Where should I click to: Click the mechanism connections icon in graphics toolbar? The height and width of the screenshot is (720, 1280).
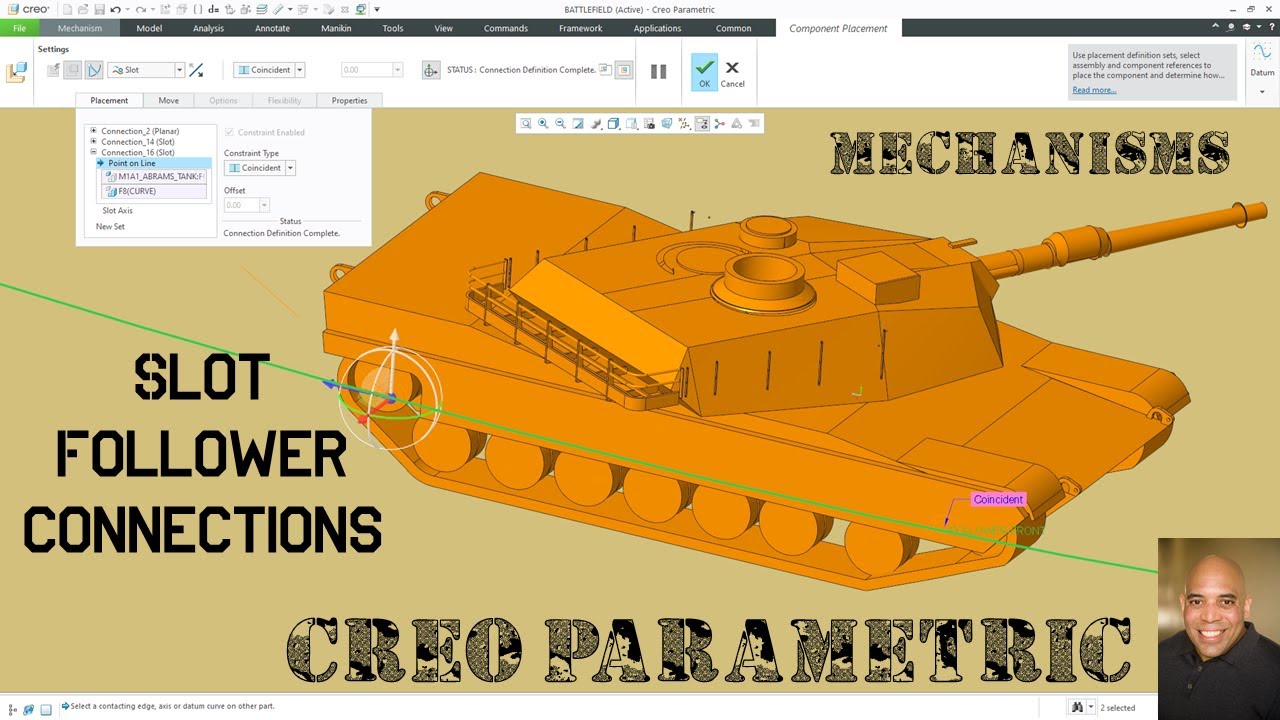719,124
